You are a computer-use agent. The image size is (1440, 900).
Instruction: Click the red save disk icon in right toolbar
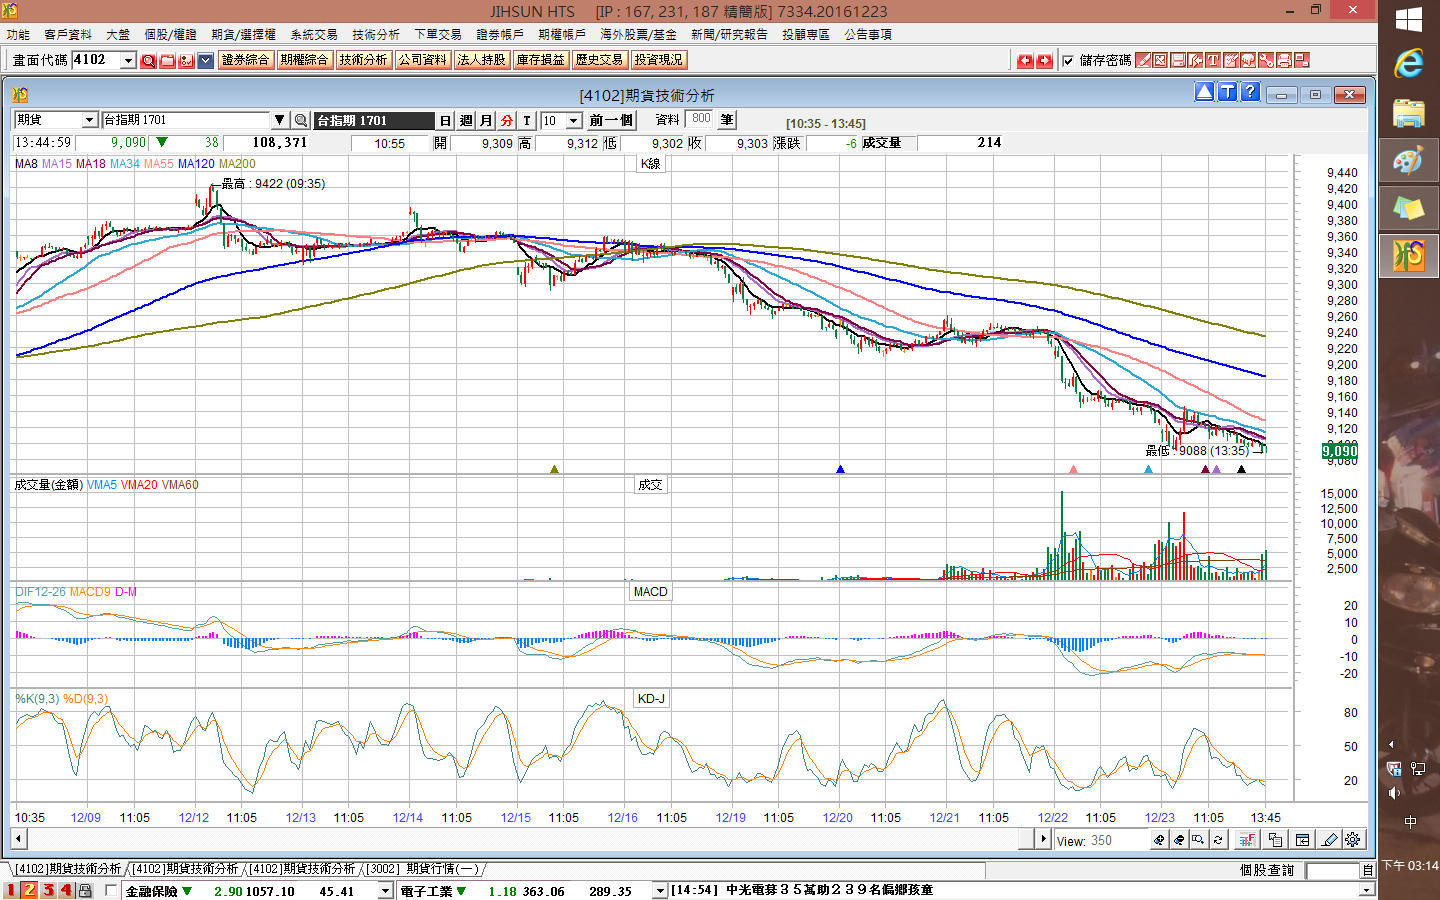coord(1178,60)
